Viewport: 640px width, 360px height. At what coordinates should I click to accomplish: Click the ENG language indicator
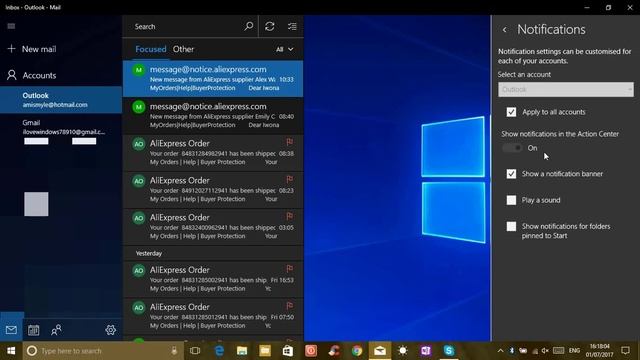point(574,351)
